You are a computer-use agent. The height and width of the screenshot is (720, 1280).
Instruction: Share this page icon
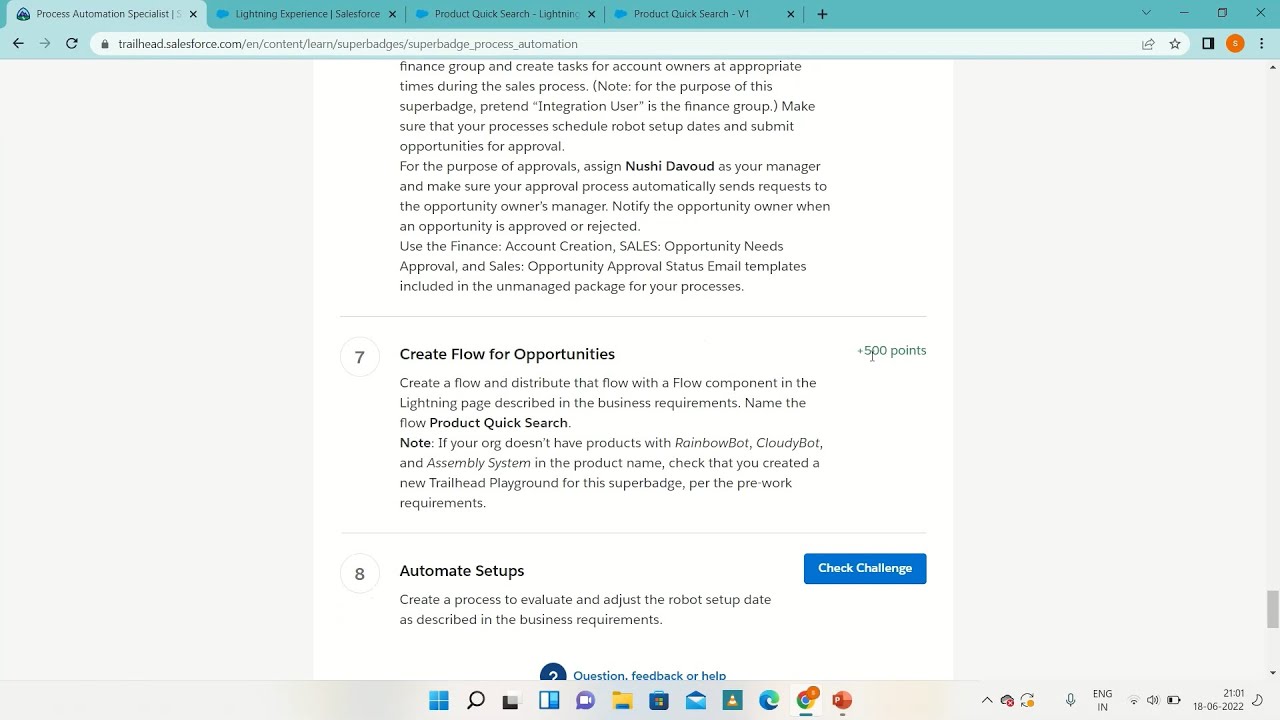[1148, 44]
